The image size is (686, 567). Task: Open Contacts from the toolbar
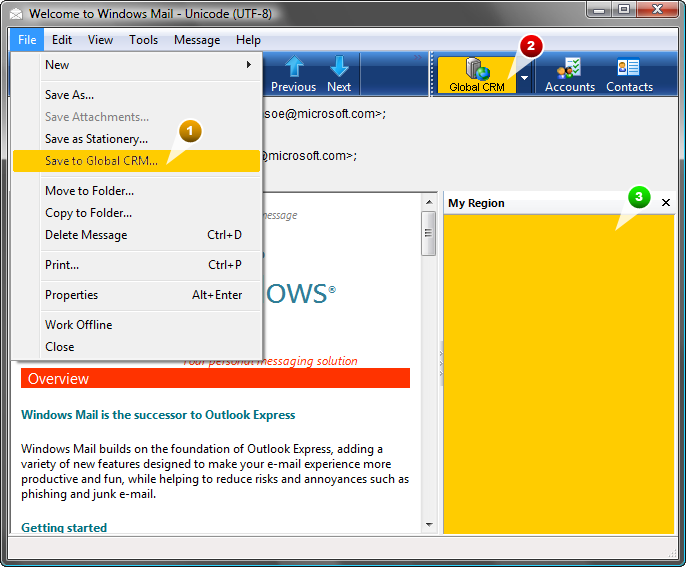[629, 75]
